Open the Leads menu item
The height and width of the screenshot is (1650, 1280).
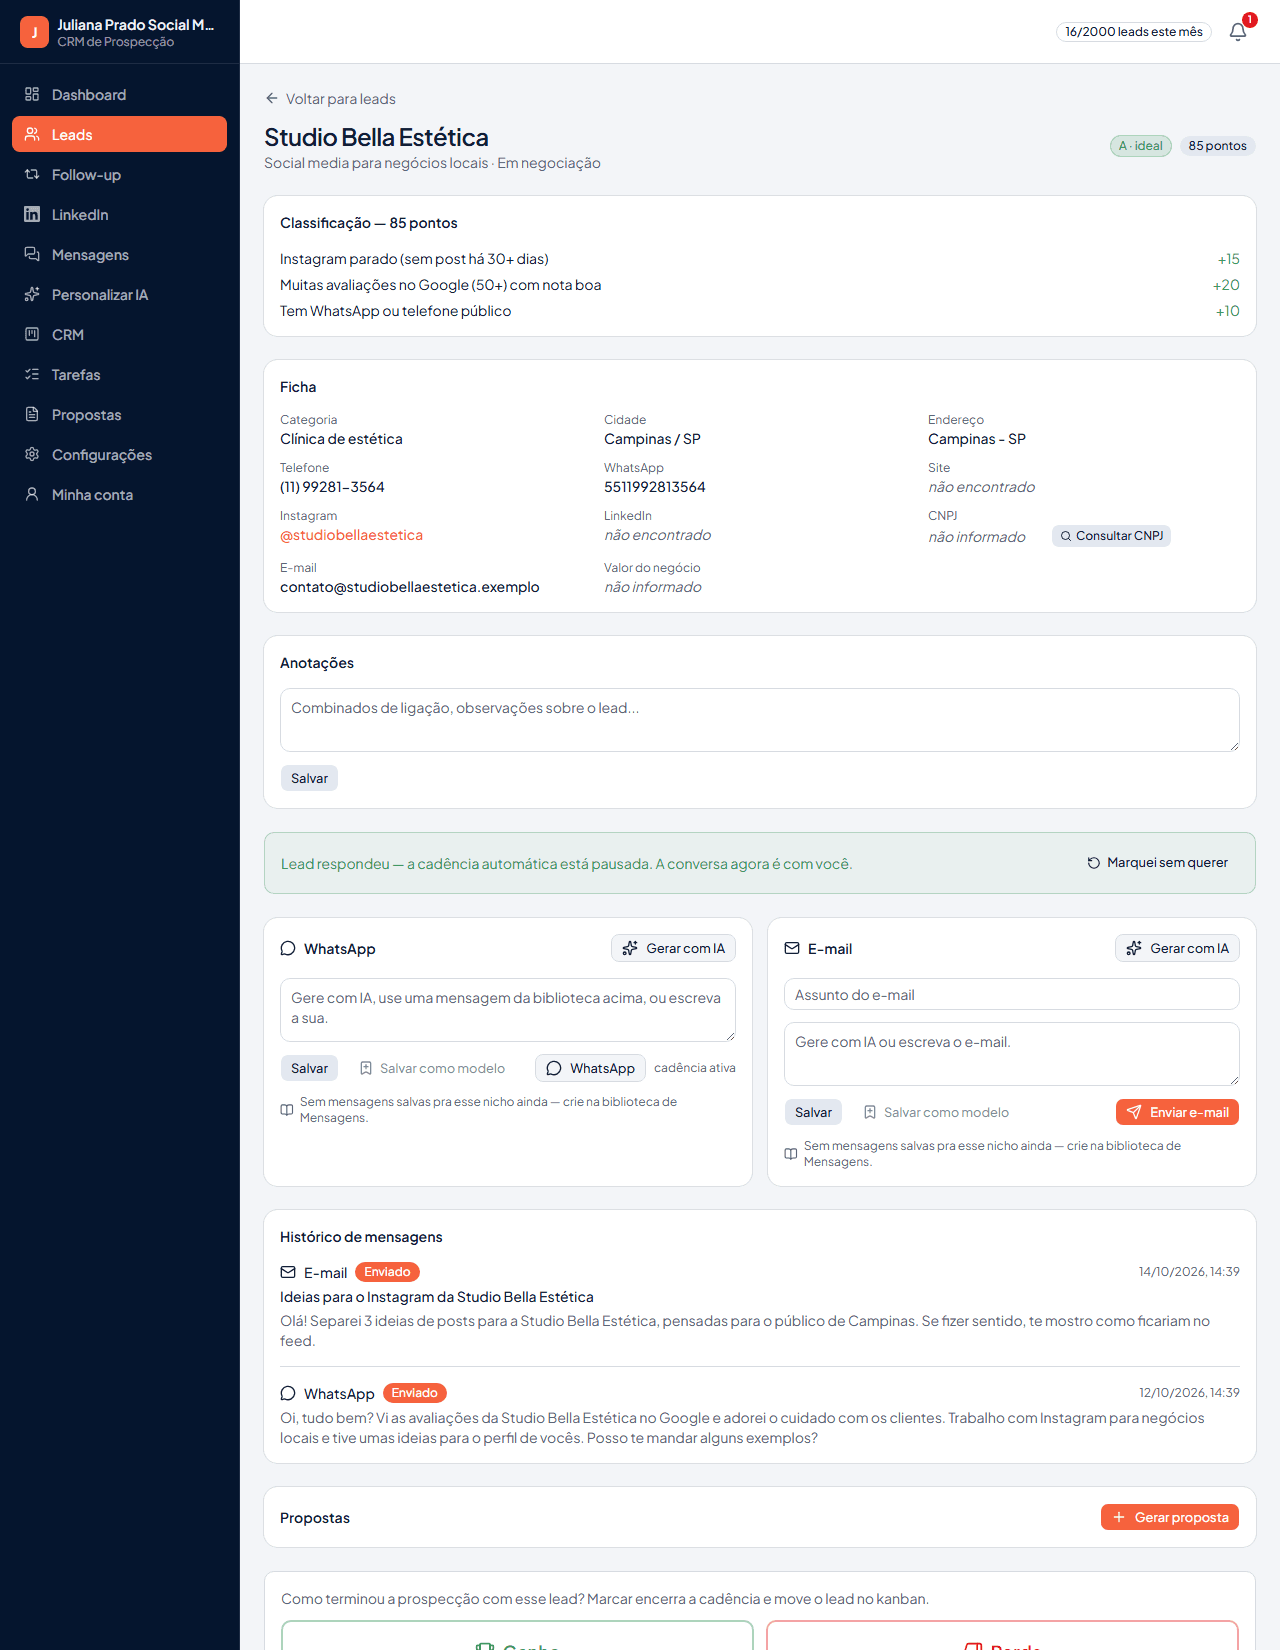click(x=119, y=134)
